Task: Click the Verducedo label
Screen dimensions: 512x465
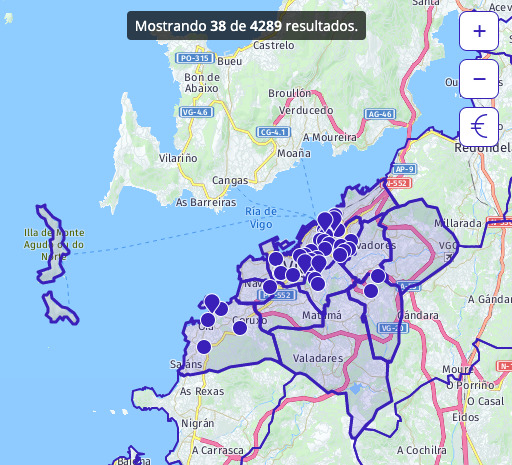Action: pyautogui.click(x=306, y=110)
